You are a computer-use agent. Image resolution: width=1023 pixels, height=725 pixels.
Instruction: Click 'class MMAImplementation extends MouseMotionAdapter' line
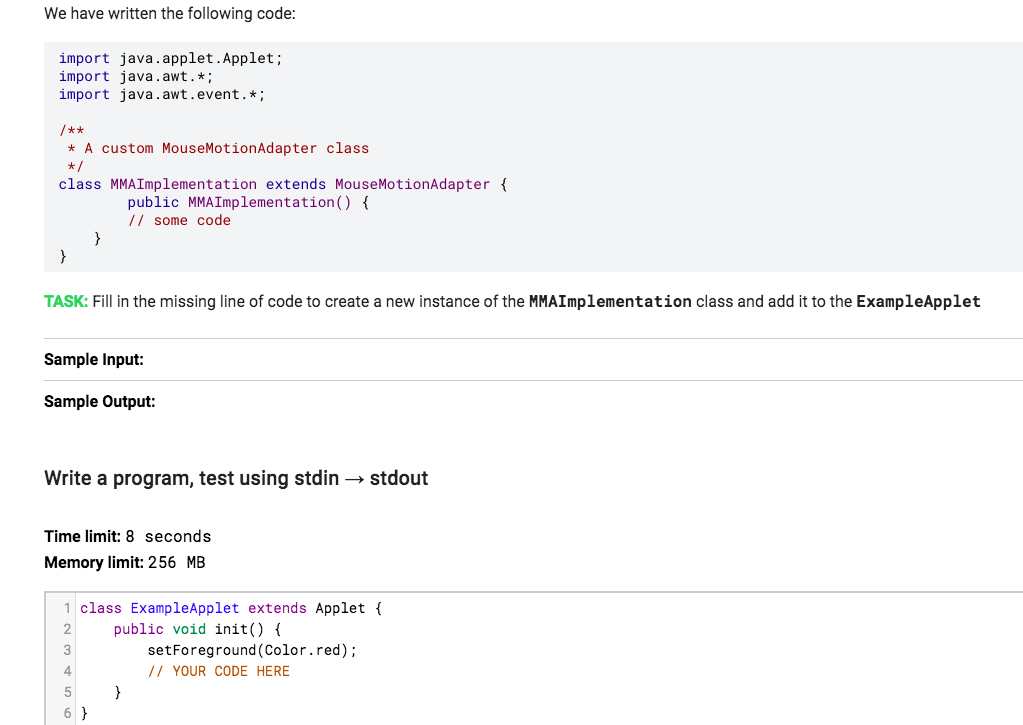click(282, 185)
